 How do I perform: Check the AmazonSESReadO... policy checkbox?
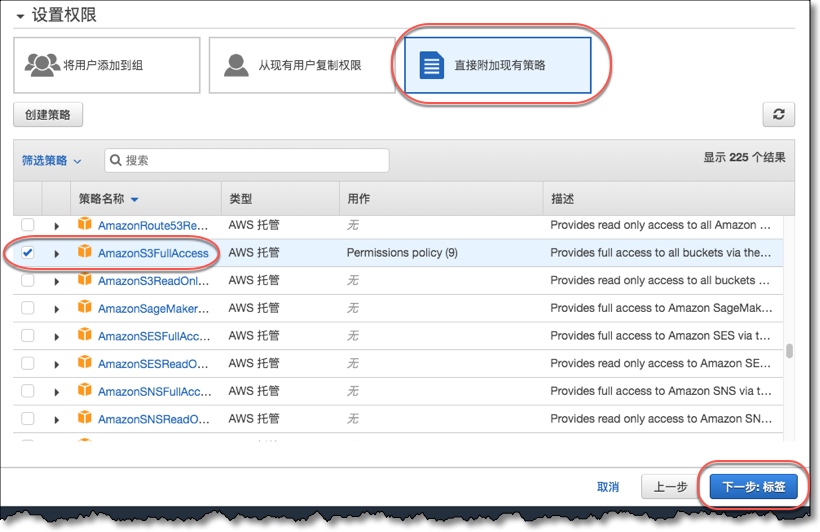28,364
